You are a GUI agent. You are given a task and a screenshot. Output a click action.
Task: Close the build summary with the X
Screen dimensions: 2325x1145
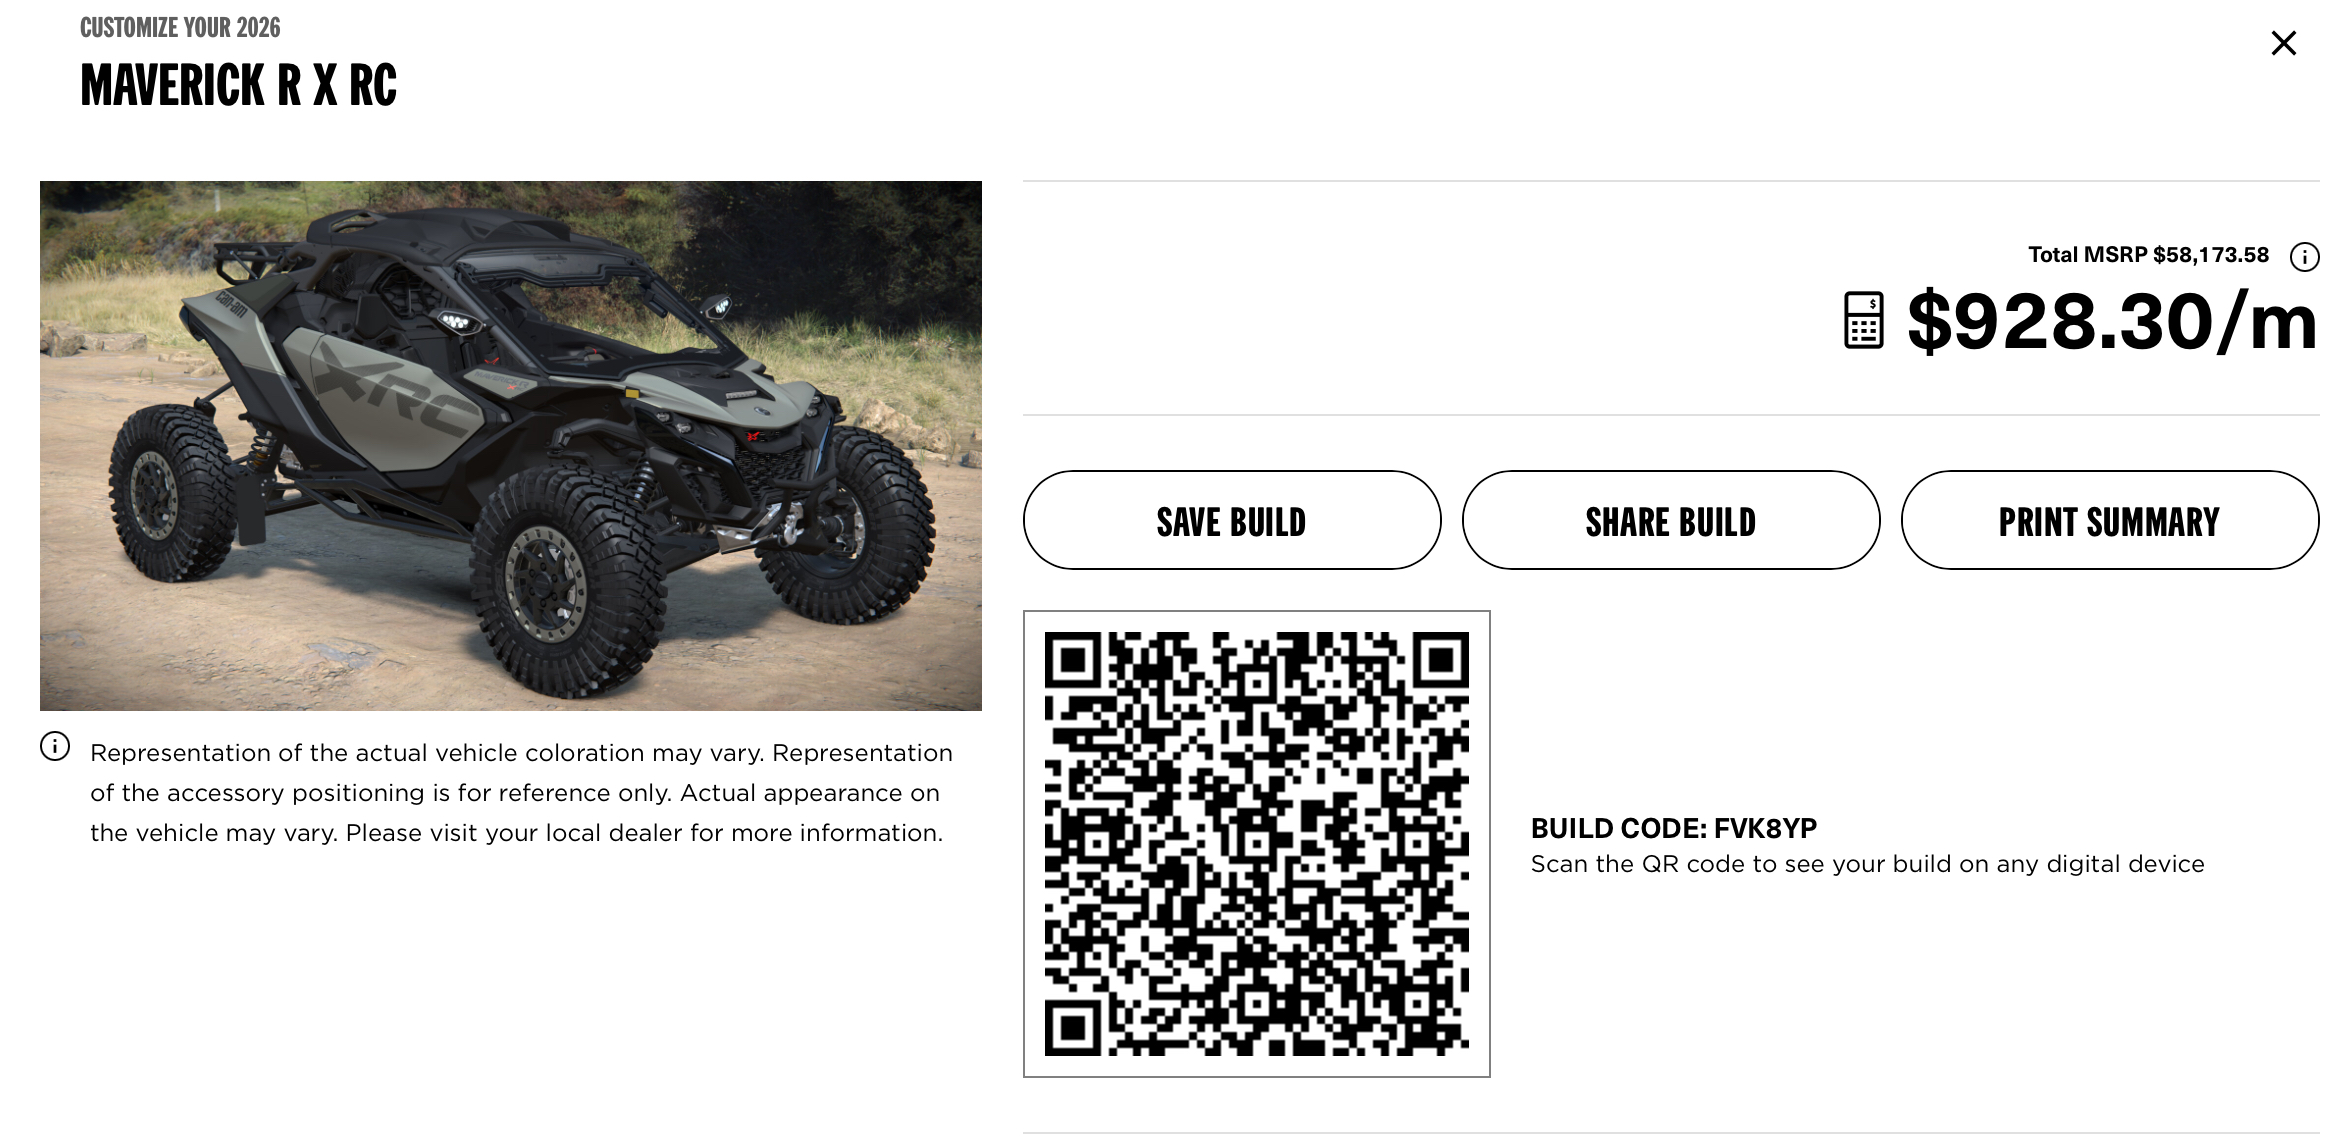click(x=2283, y=43)
